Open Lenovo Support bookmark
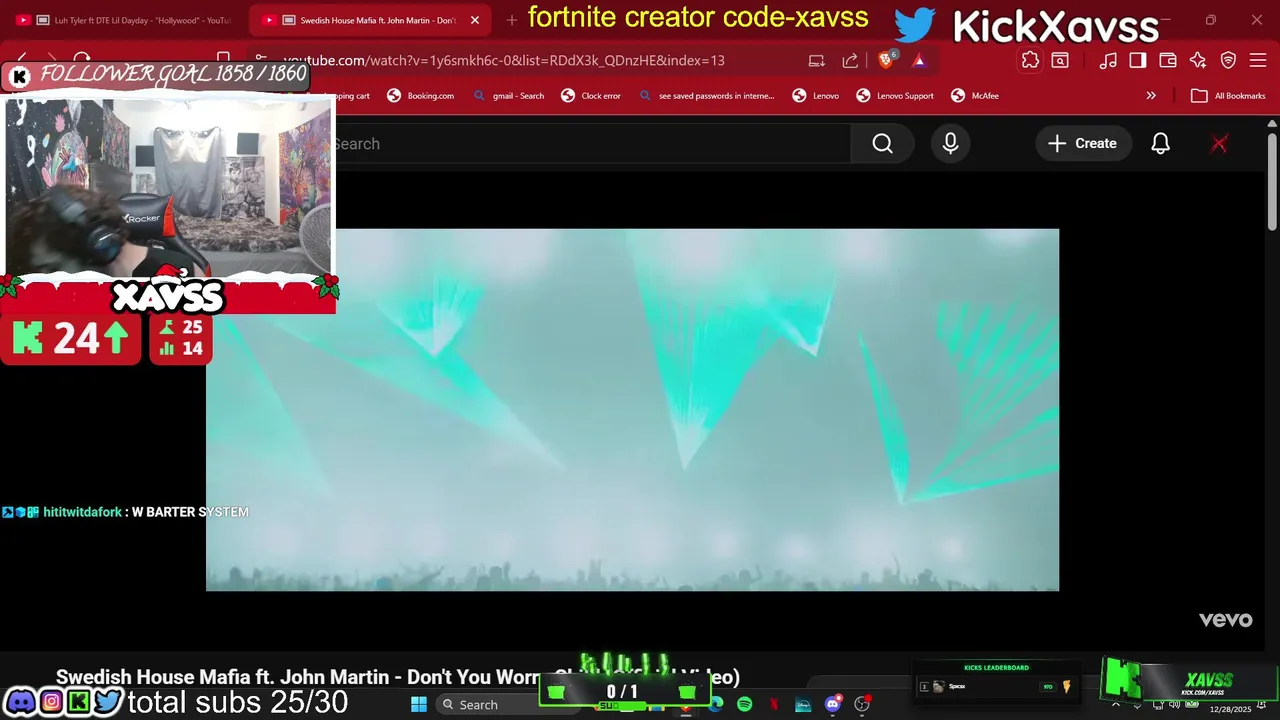The height and width of the screenshot is (720, 1280). [x=895, y=96]
